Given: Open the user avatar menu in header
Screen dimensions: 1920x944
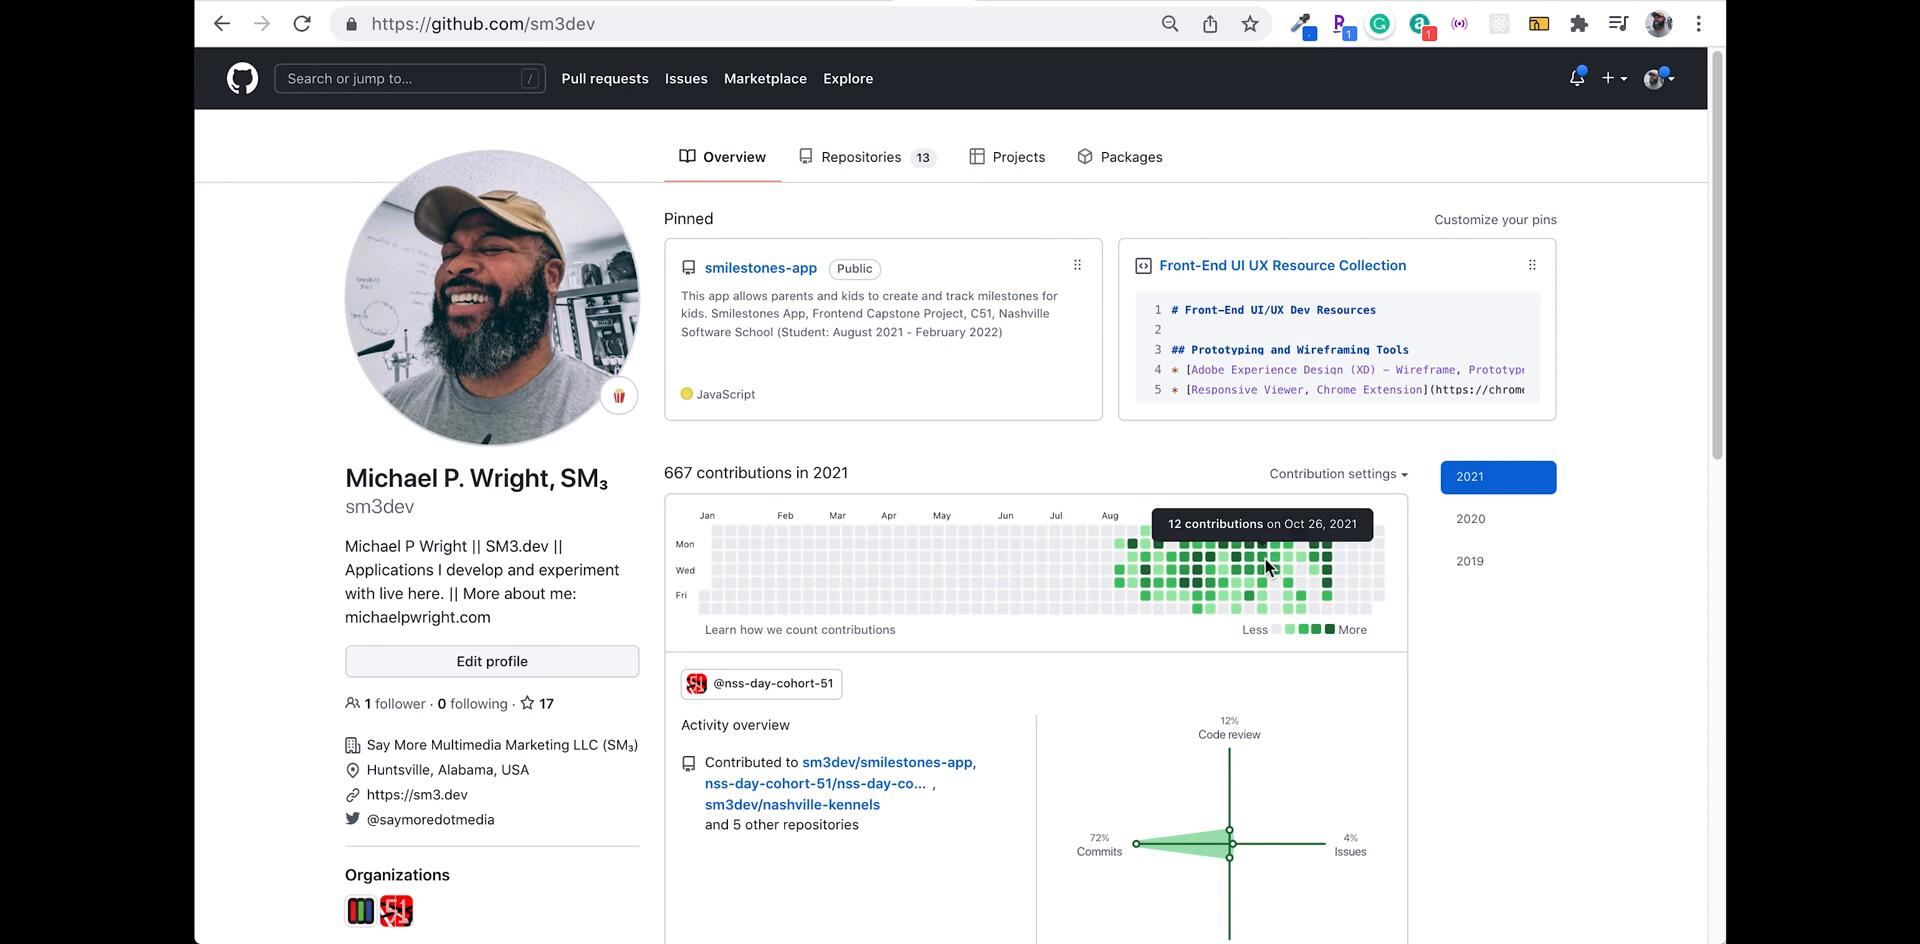Looking at the screenshot, I should point(1658,78).
